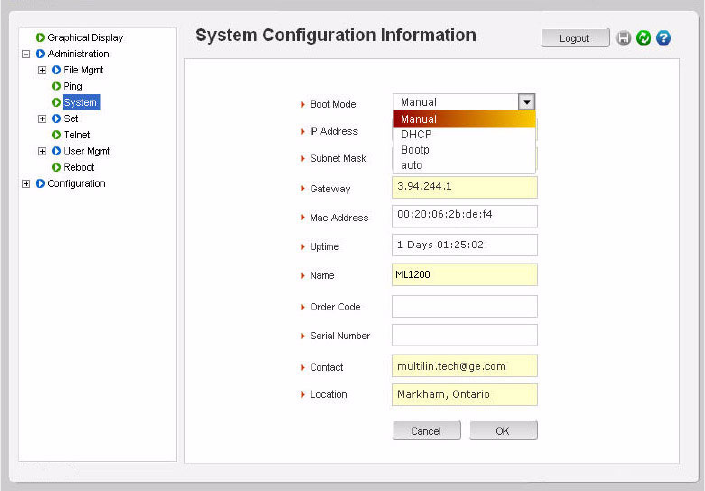Click the green Refresh icon

click(x=643, y=38)
